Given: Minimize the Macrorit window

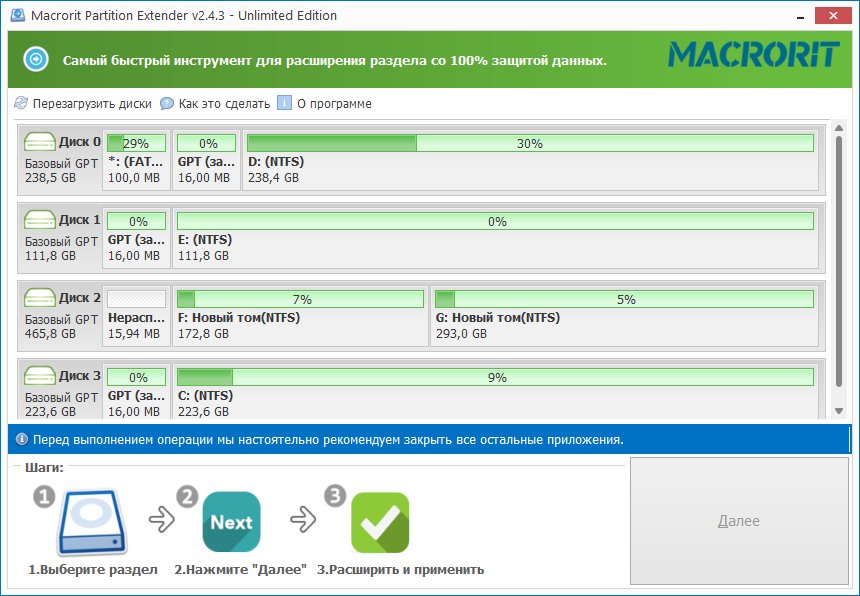Looking at the screenshot, I should click(x=800, y=16).
